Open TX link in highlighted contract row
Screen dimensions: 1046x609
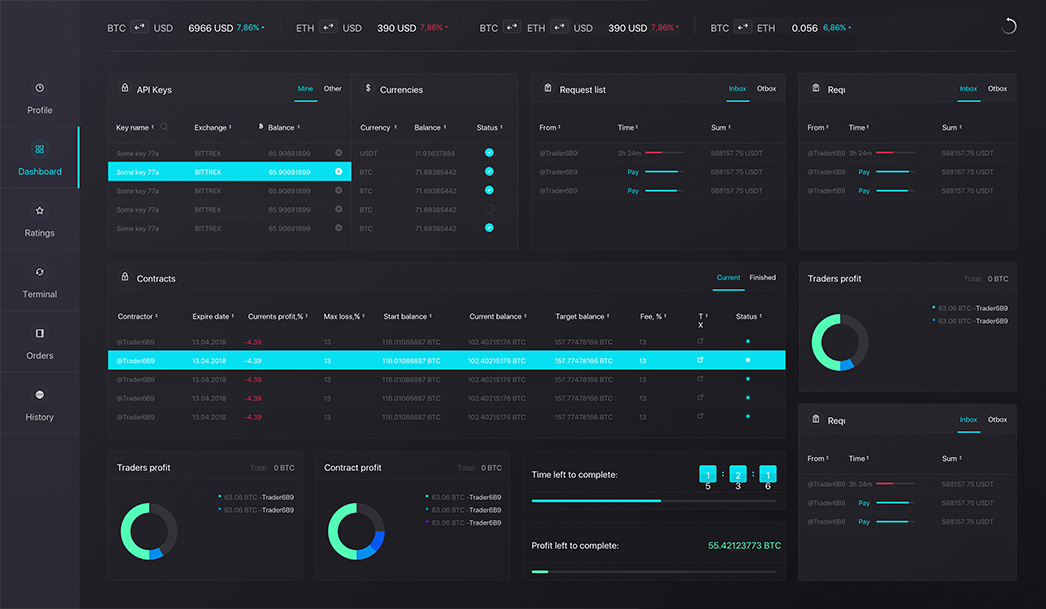pos(700,360)
